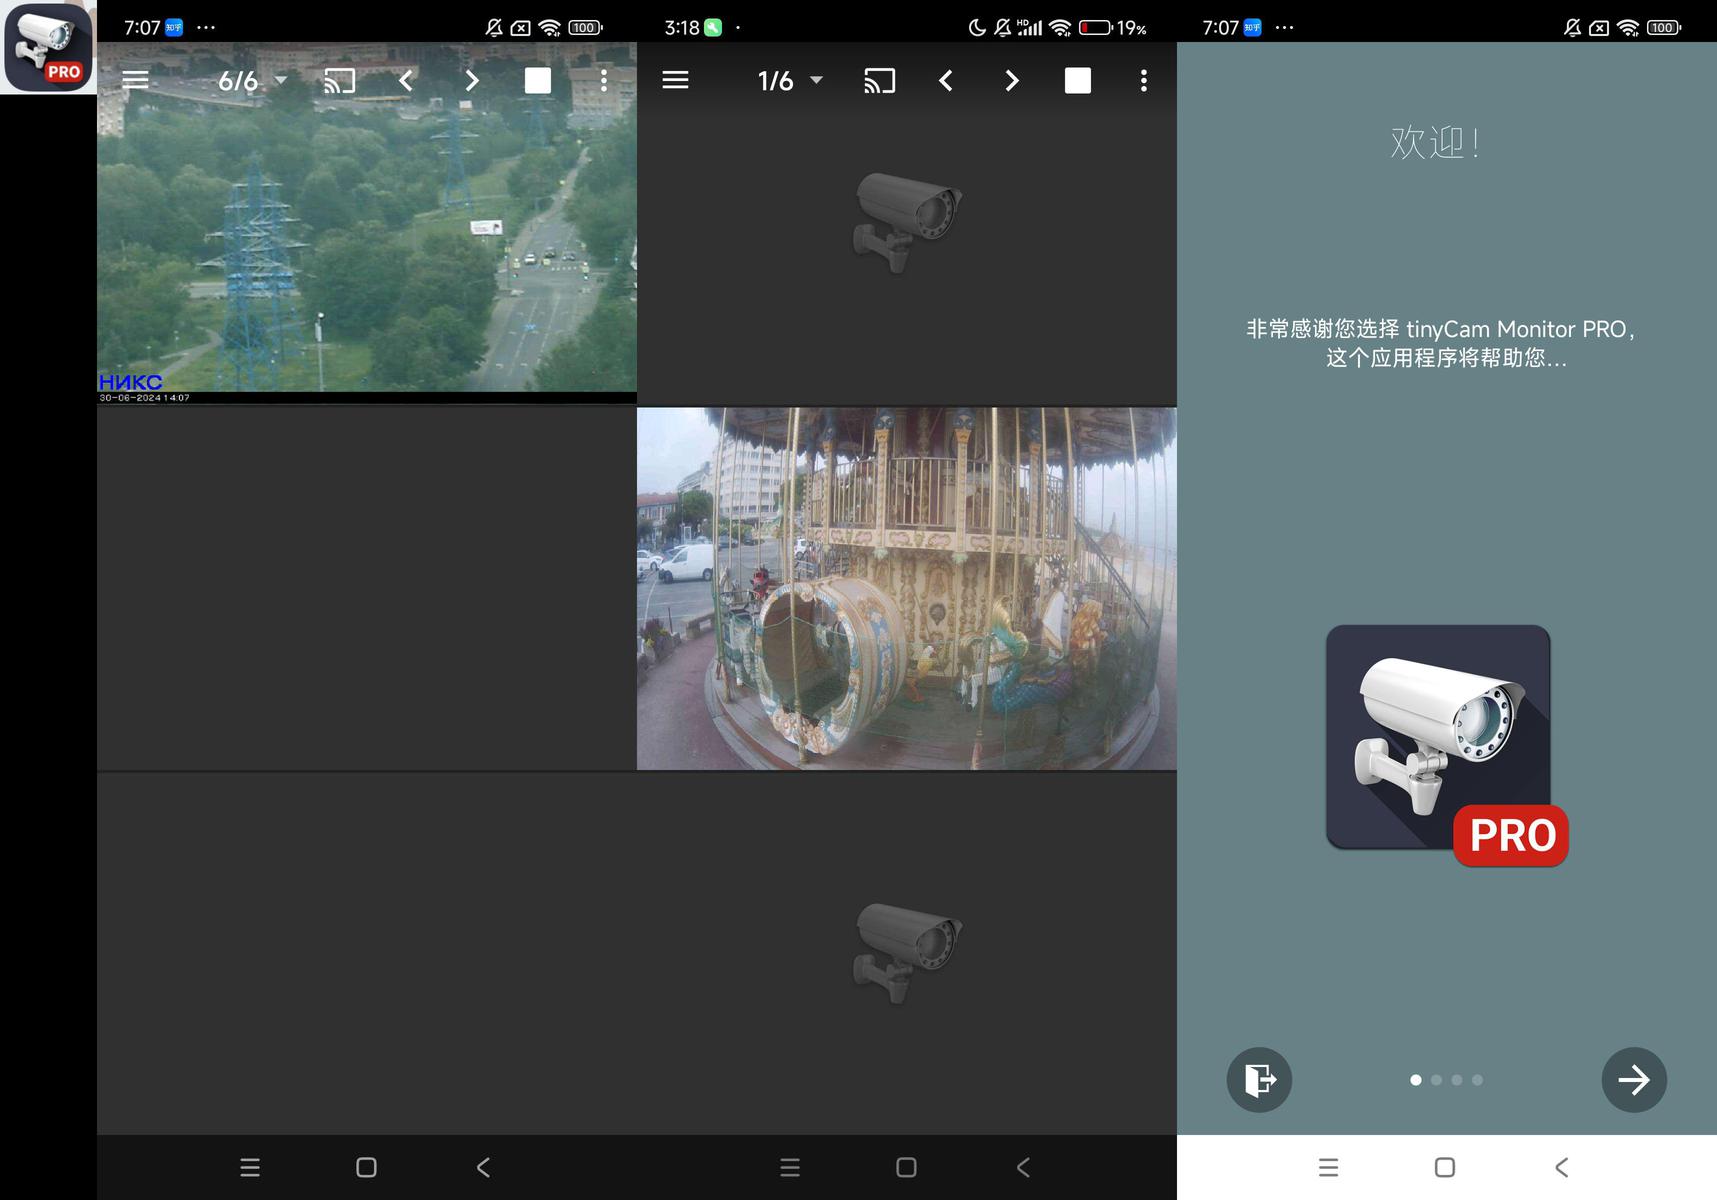Screen dimensions: 1717x1200
Task: Tap Android home button below welcome screen
Action: point(1444,1167)
